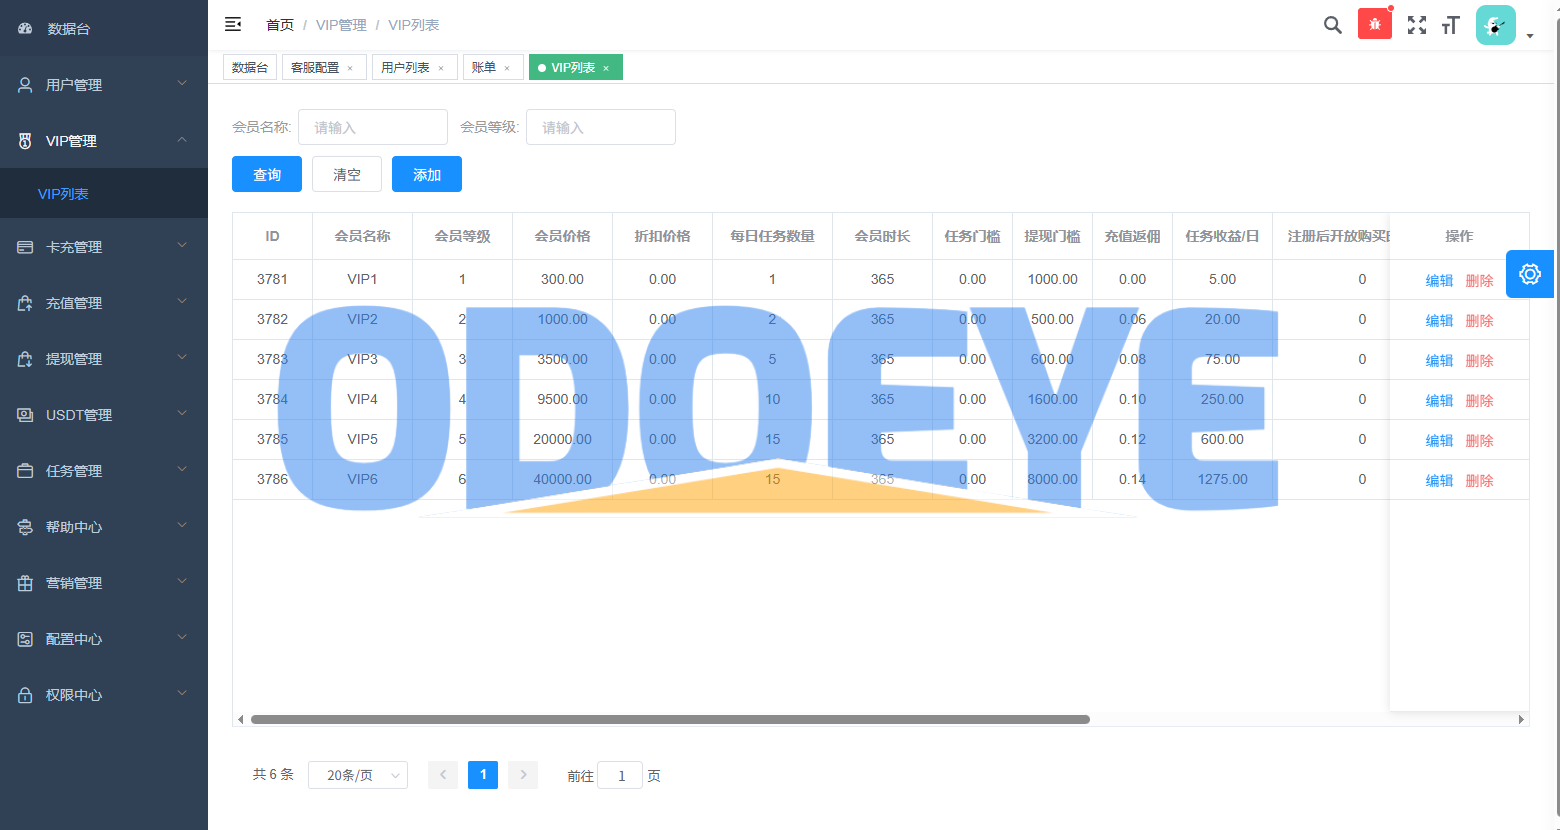This screenshot has height=830, width=1560.
Task: Open the red bug error log icon
Action: click(1375, 25)
